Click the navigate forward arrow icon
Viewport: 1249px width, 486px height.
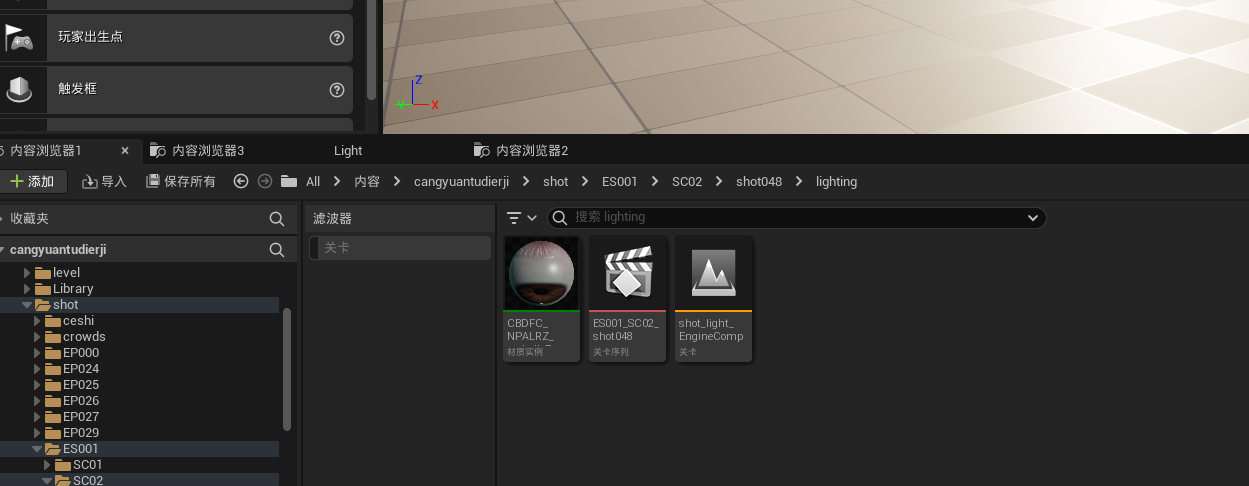click(265, 181)
